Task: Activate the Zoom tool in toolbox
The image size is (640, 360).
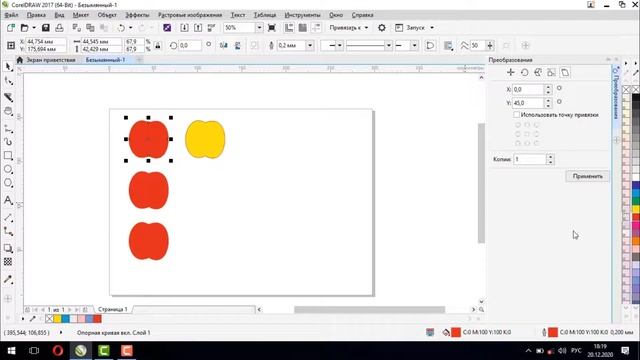Action: coord(8,111)
